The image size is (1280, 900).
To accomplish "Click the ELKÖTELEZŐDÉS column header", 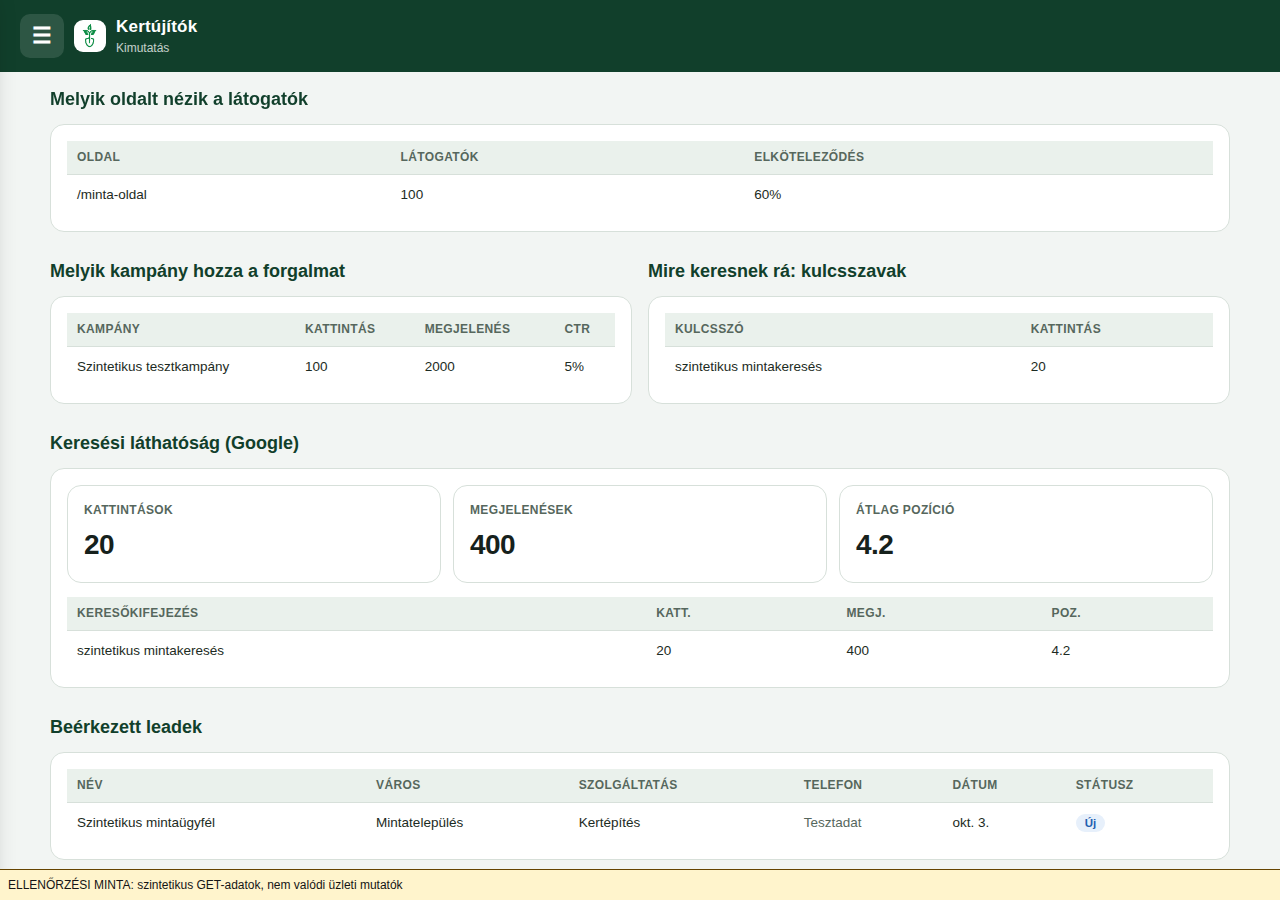I will point(809,158).
